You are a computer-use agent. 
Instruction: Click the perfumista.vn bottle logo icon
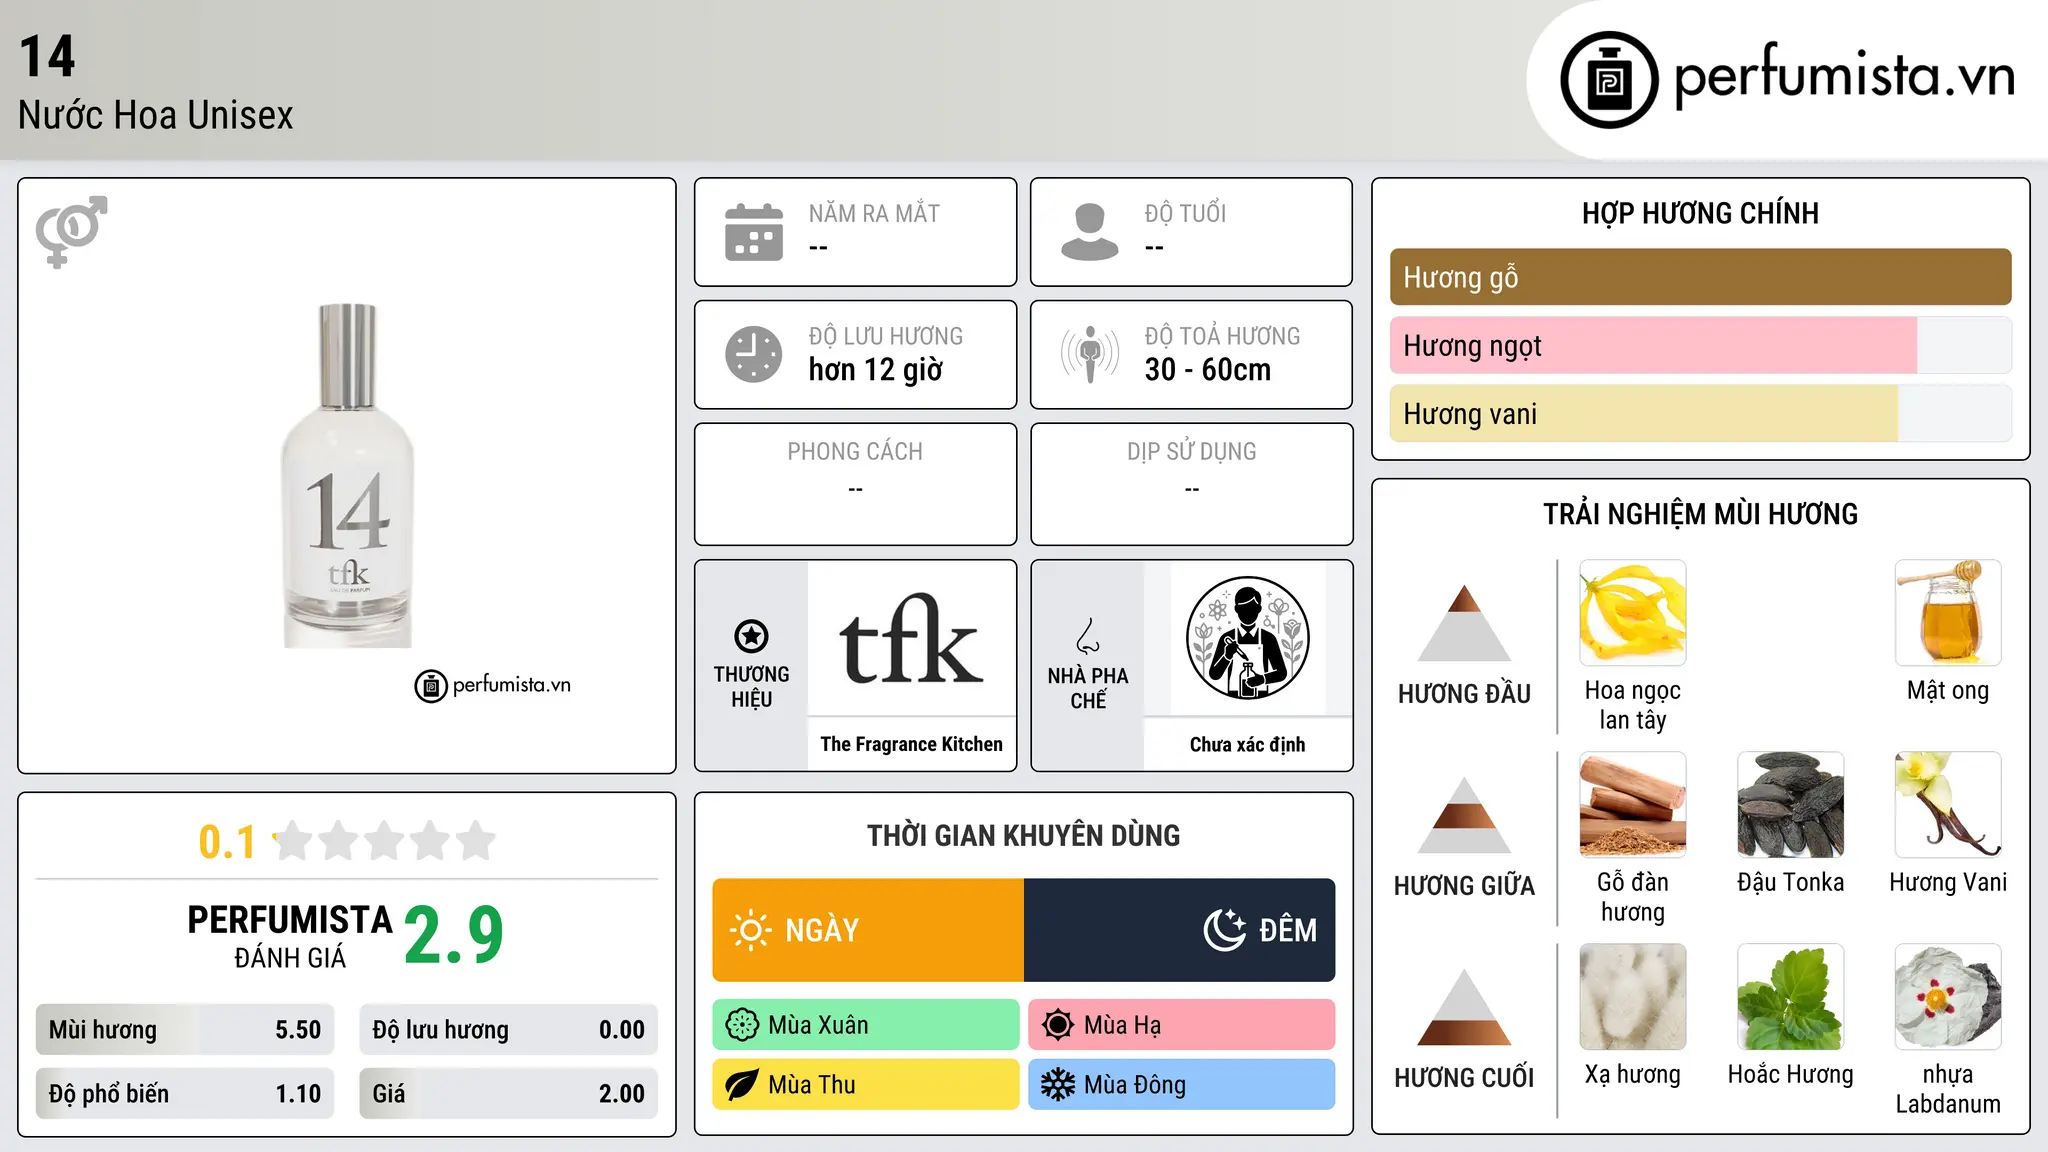point(1609,80)
